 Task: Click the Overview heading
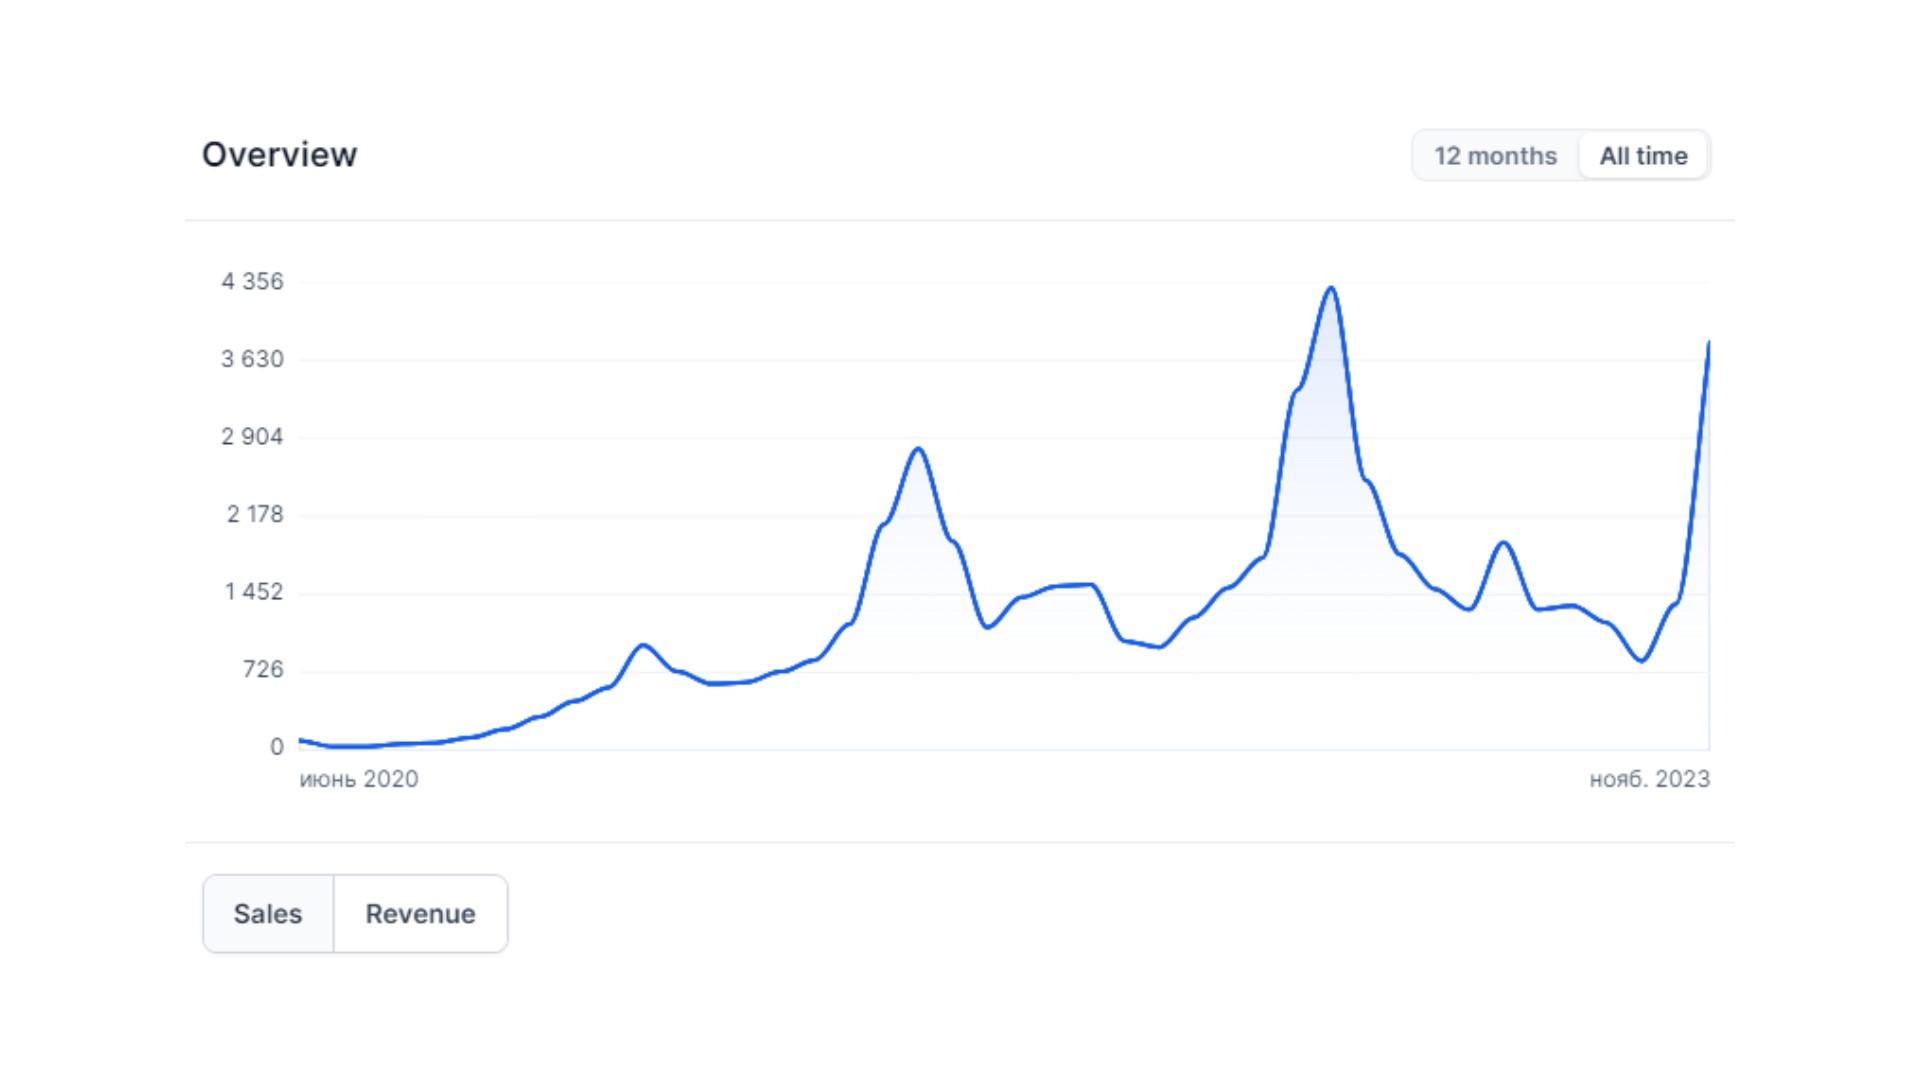point(279,155)
